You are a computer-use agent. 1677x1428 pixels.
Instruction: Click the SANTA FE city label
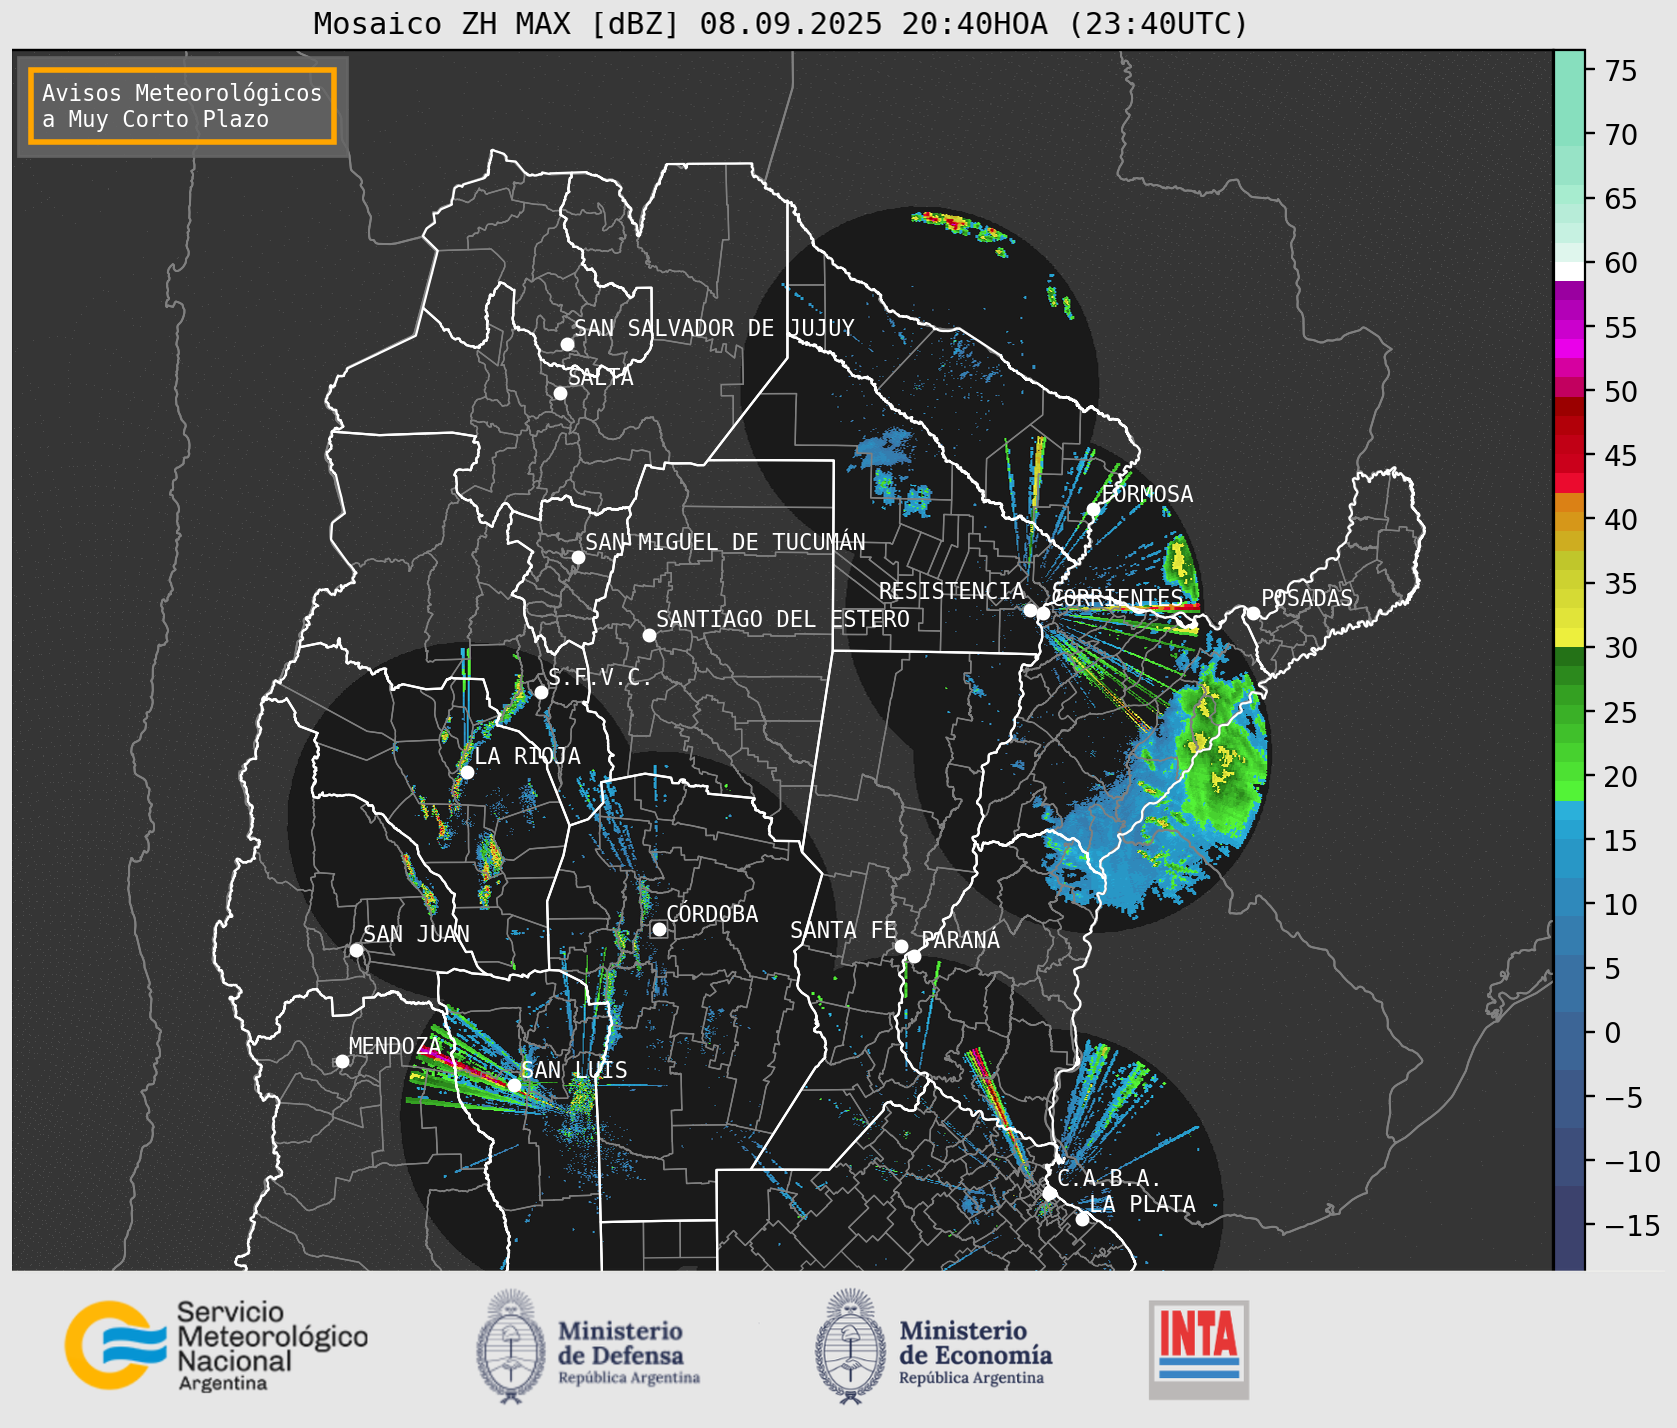843,930
